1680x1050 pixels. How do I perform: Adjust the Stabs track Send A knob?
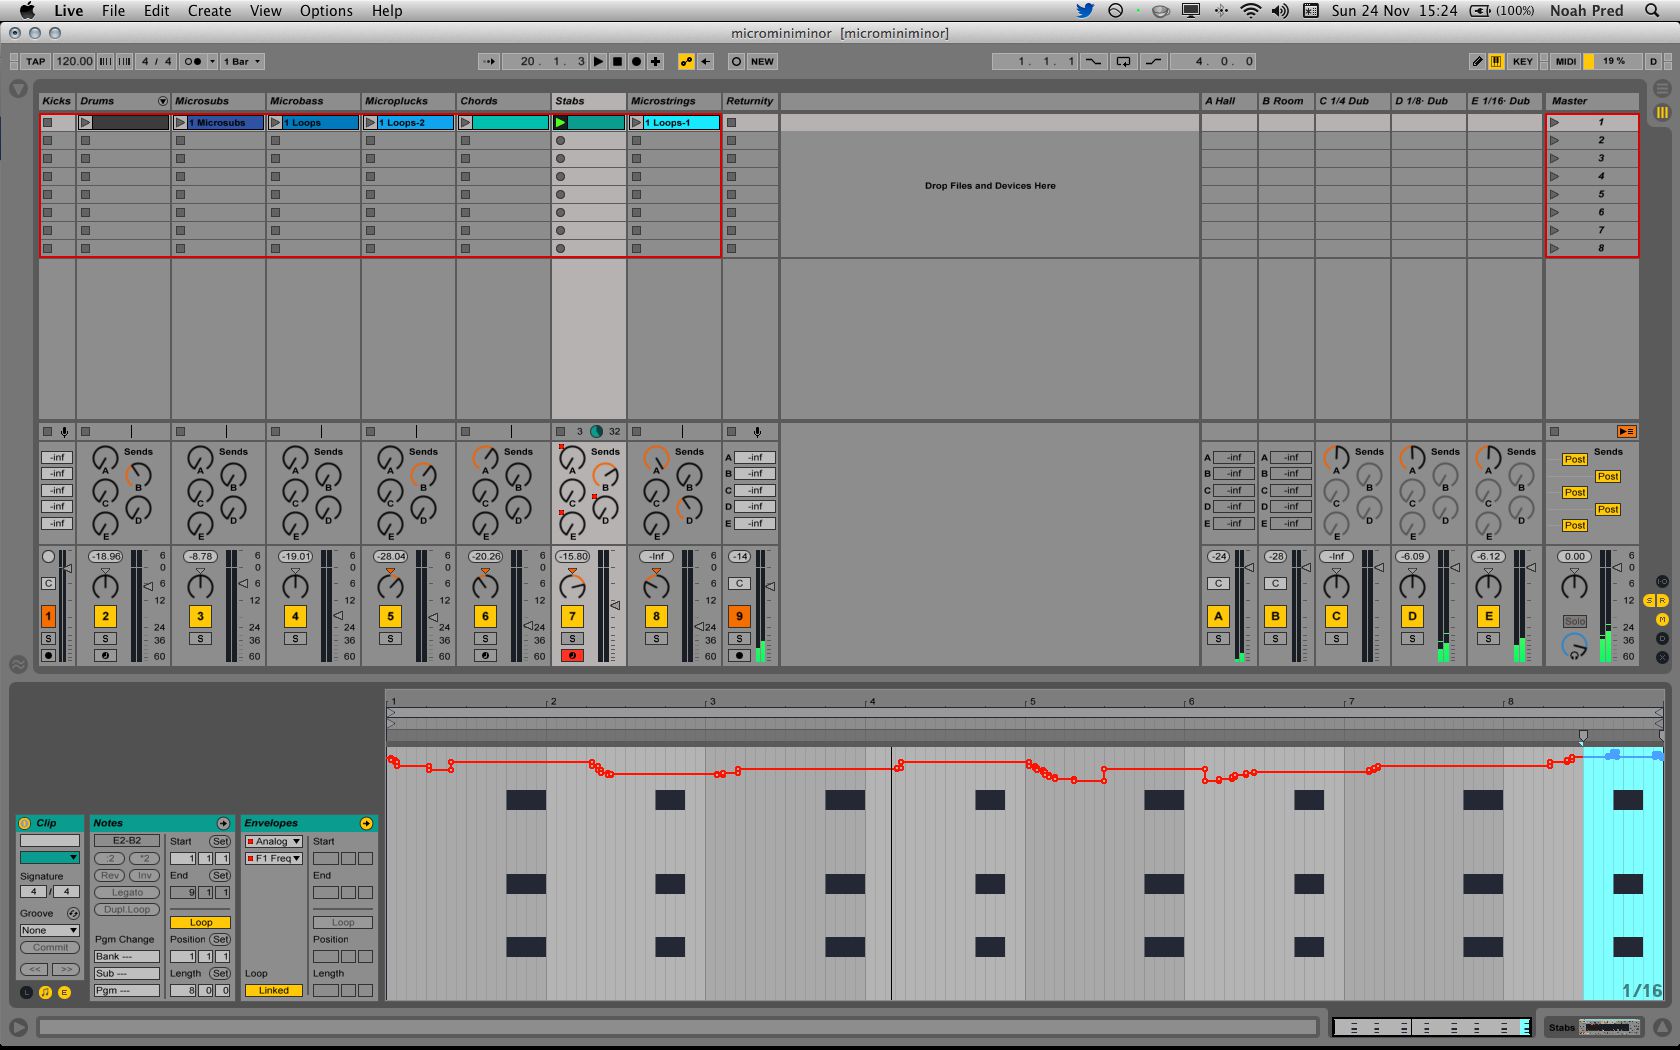tap(572, 459)
